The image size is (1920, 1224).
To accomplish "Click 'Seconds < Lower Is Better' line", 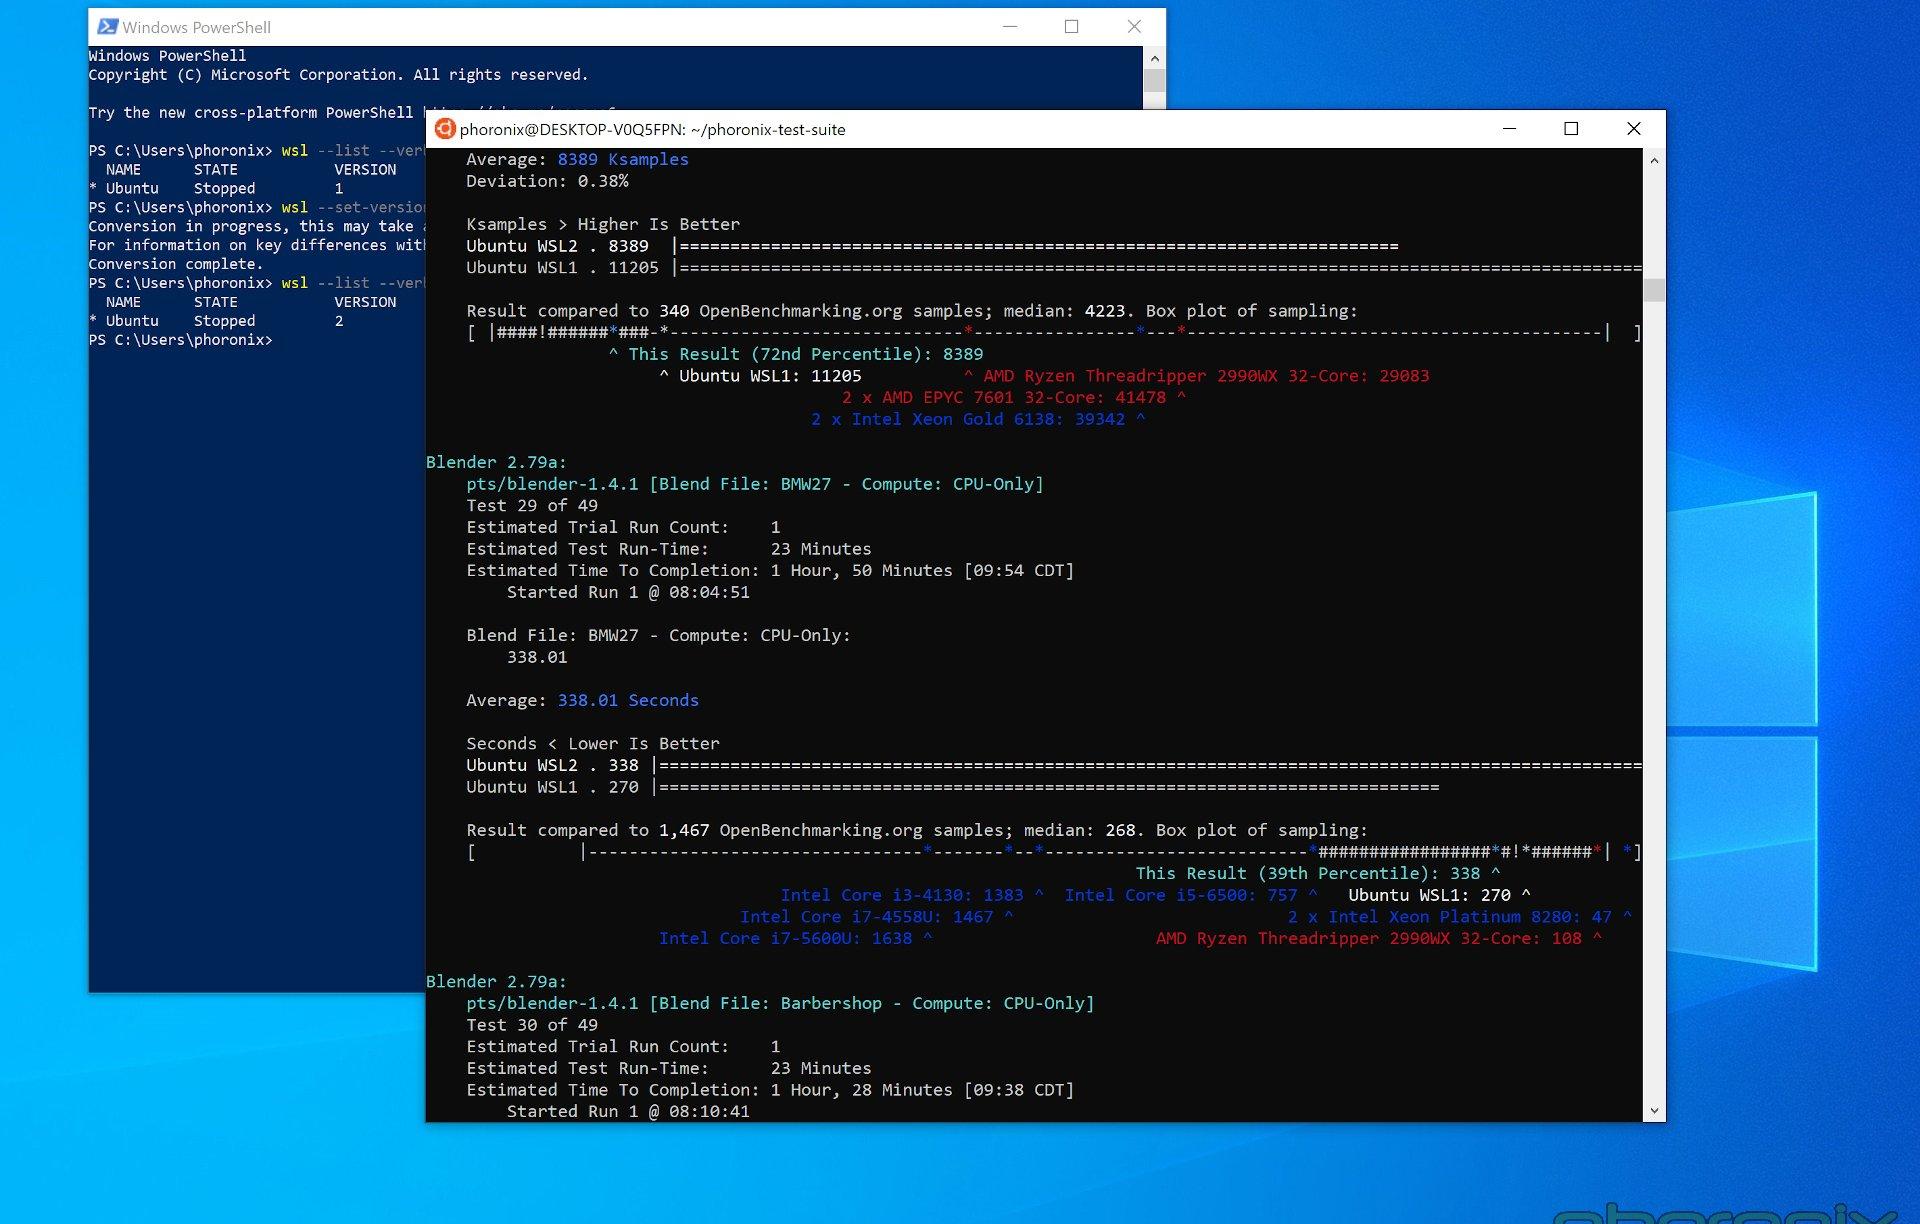I will (x=593, y=743).
